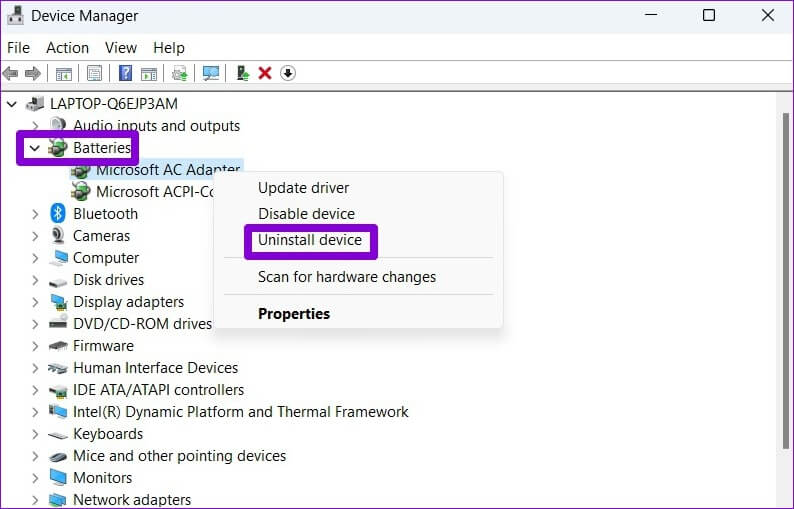Expand the Bluetooth category
The width and height of the screenshot is (794, 509).
35,214
